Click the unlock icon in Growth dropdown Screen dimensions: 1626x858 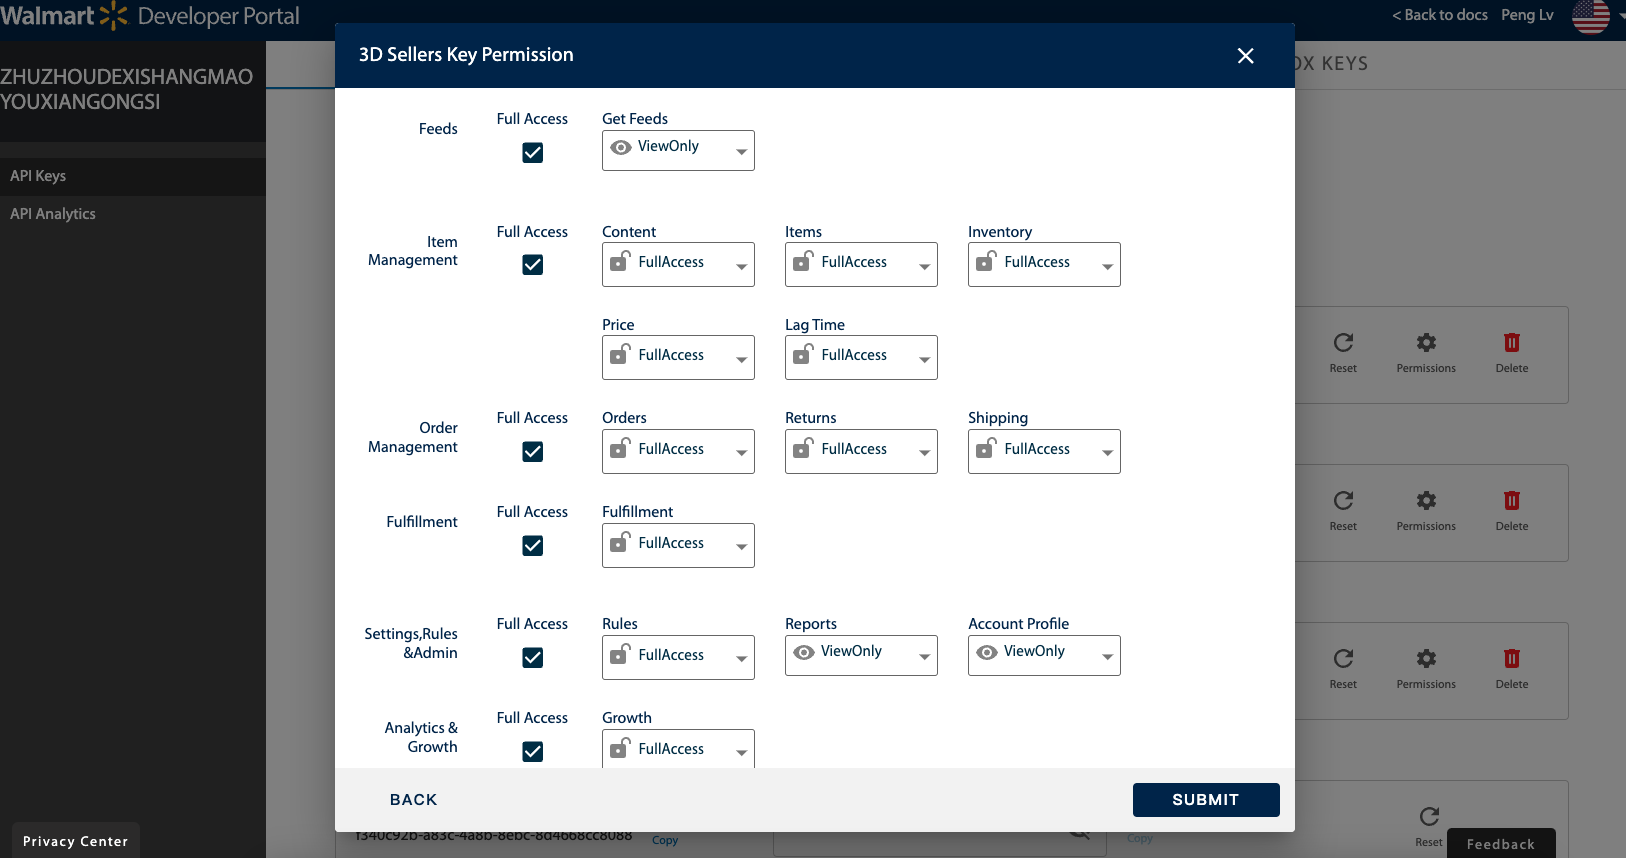[620, 748]
